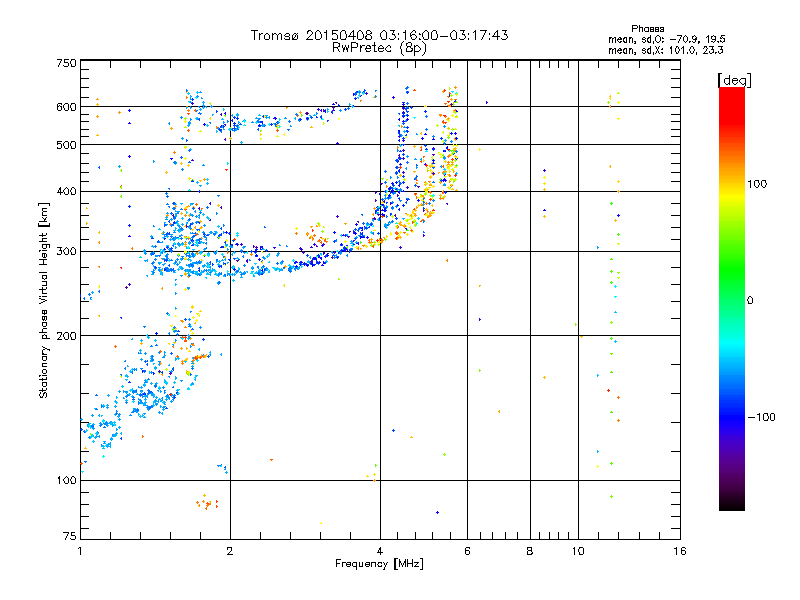
Task: Click the y-axis tick label '600'
Action: (x=66, y=107)
